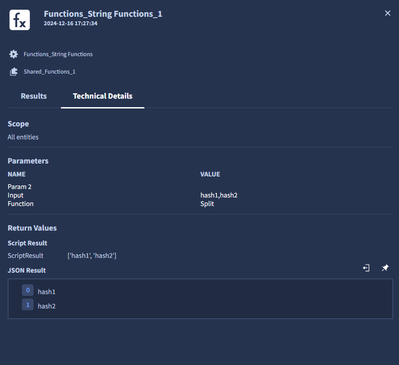Select index 1 badge in JSON result

28,305
